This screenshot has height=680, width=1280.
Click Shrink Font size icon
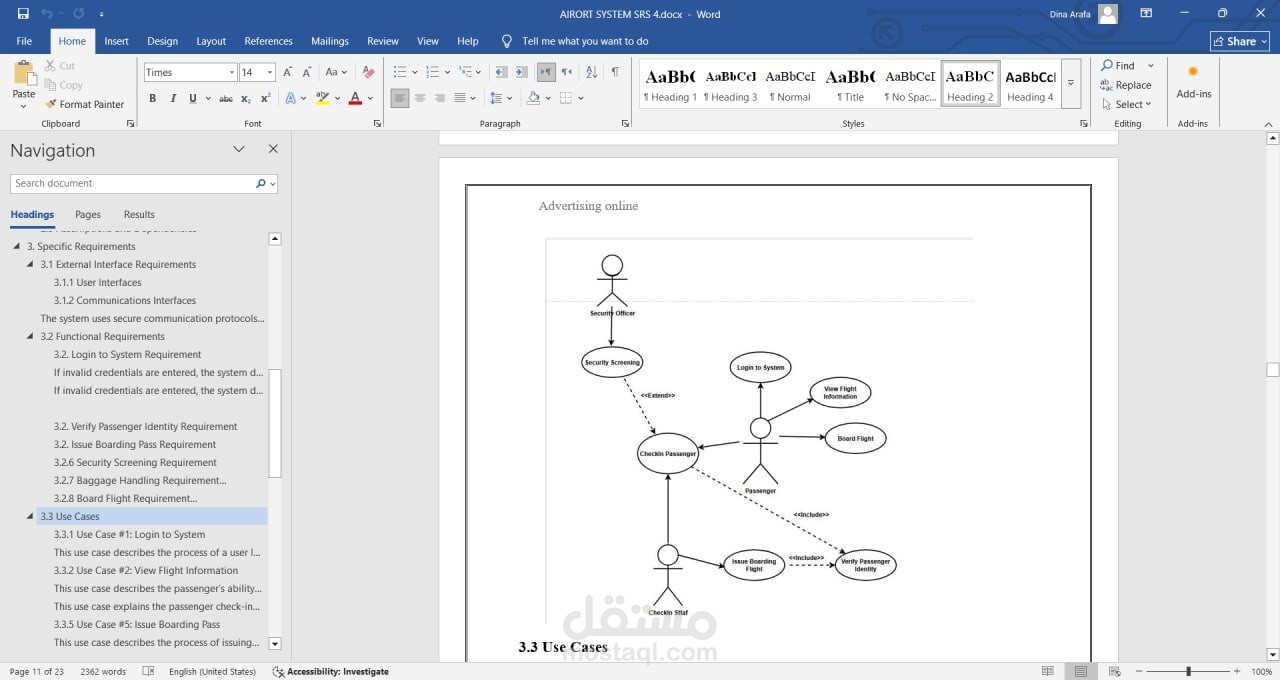pyautogui.click(x=309, y=72)
